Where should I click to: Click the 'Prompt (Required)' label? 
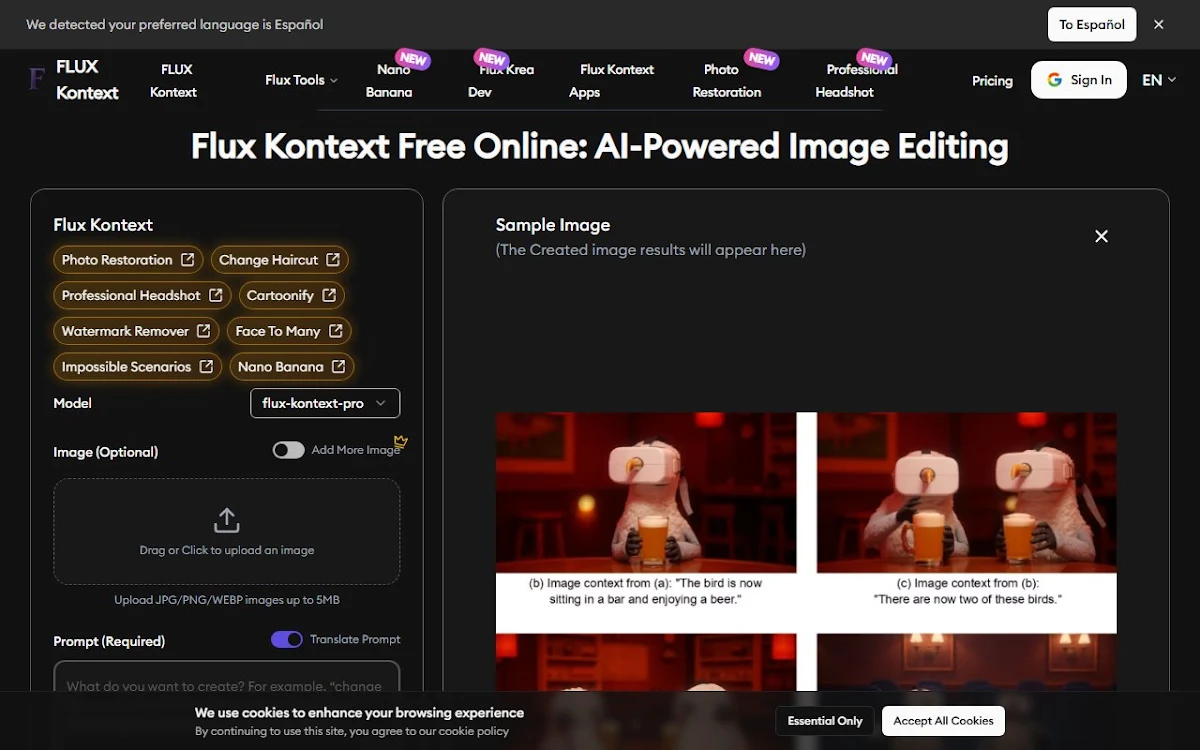(x=109, y=641)
